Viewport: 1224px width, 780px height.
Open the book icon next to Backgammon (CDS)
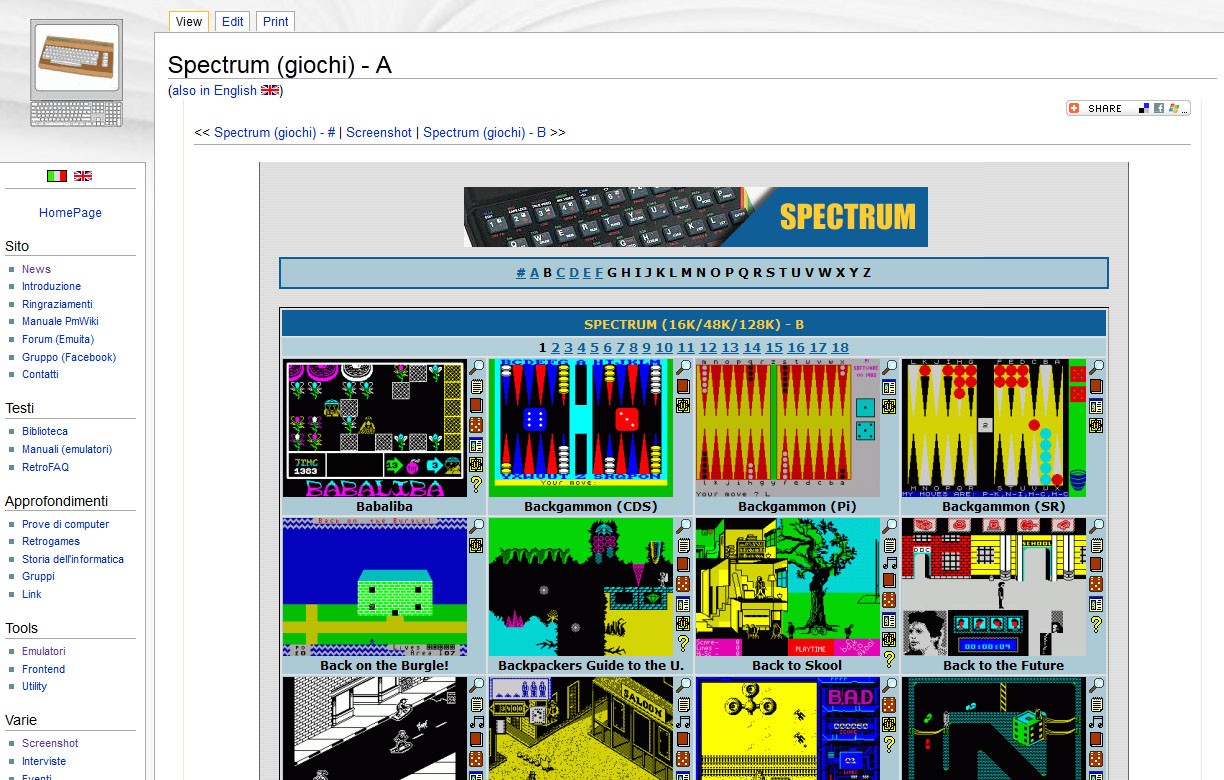pyautogui.click(x=683, y=386)
